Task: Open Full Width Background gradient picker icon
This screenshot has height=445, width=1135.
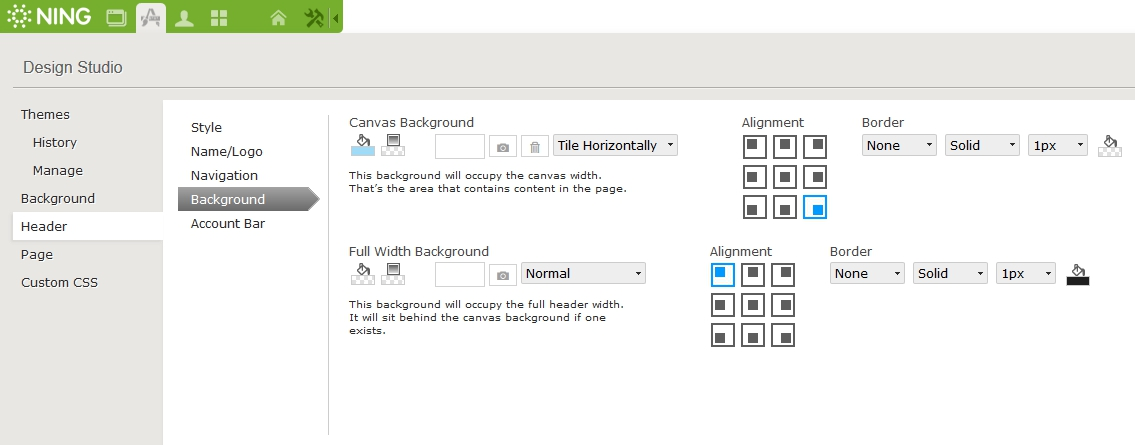Action: click(x=393, y=274)
